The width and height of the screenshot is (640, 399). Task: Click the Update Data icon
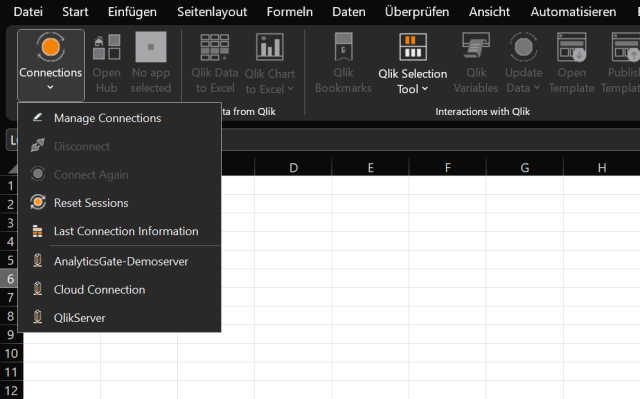coord(524,47)
